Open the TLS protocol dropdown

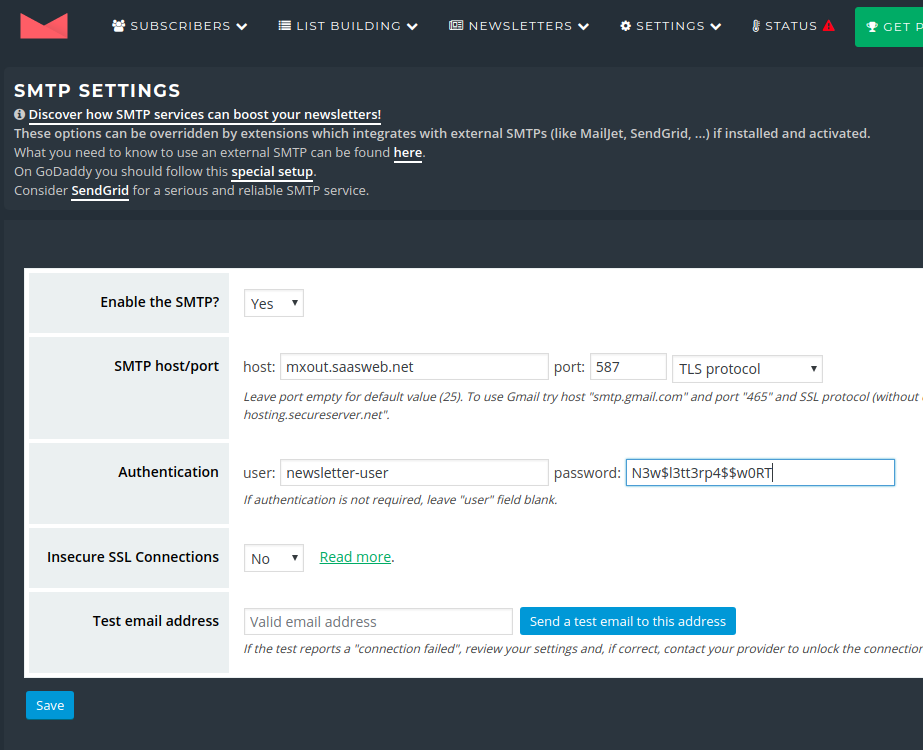[747, 369]
